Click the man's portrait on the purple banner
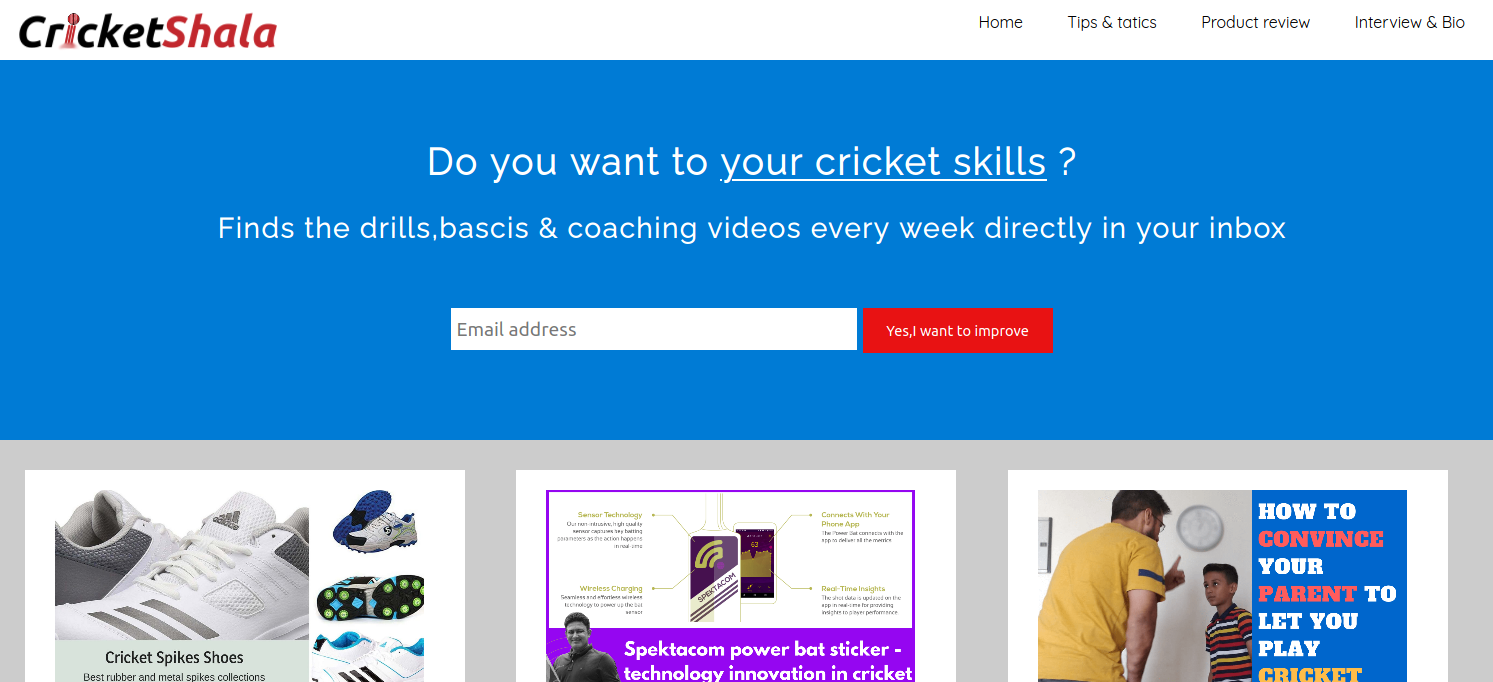Screen dimensions: 1493x682 pyautogui.click(x=578, y=650)
